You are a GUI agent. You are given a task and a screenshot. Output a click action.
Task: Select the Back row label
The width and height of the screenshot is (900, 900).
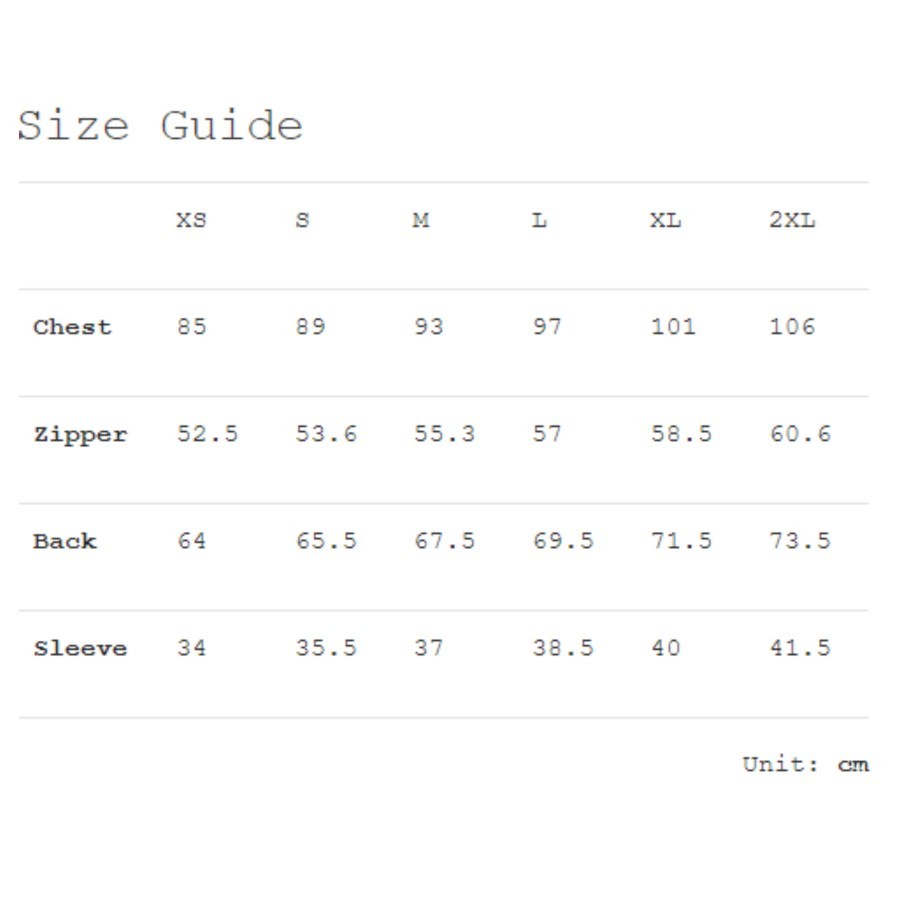click(x=65, y=541)
